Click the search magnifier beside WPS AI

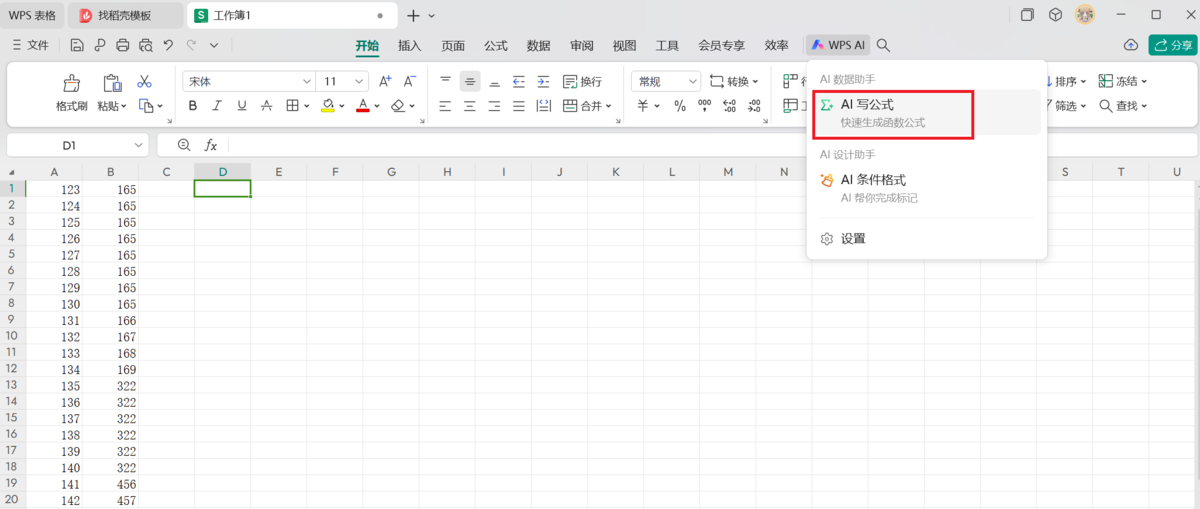tap(883, 45)
